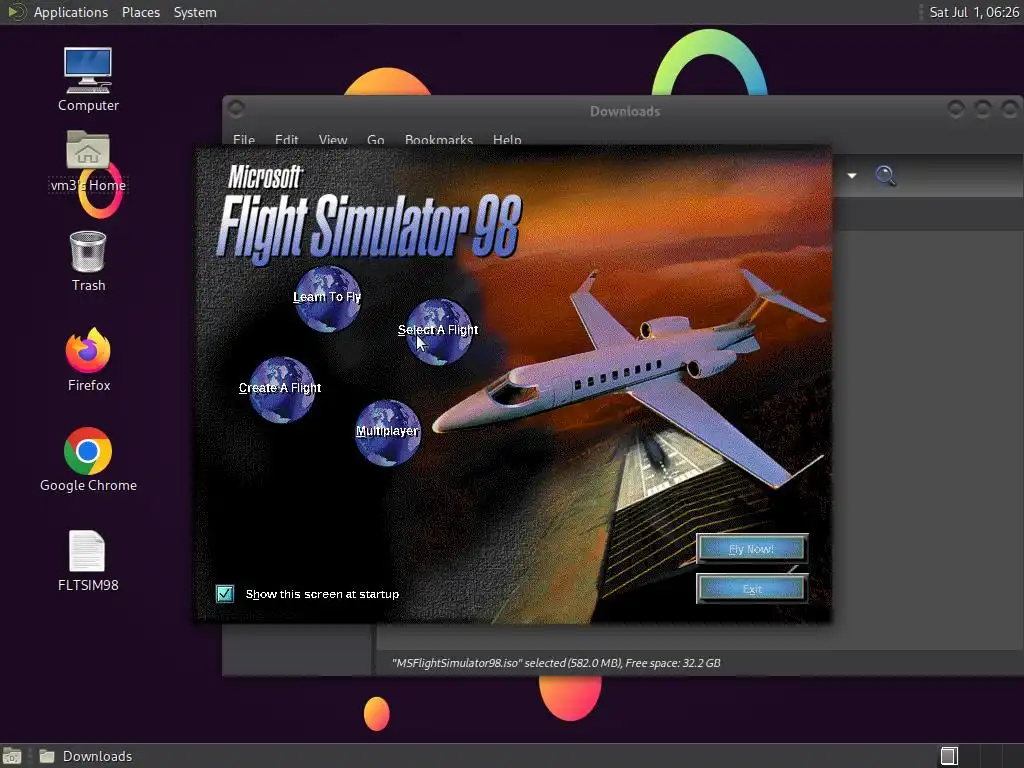
Task: Open the Trash desktop icon
Action: click(x=88, y=261)
